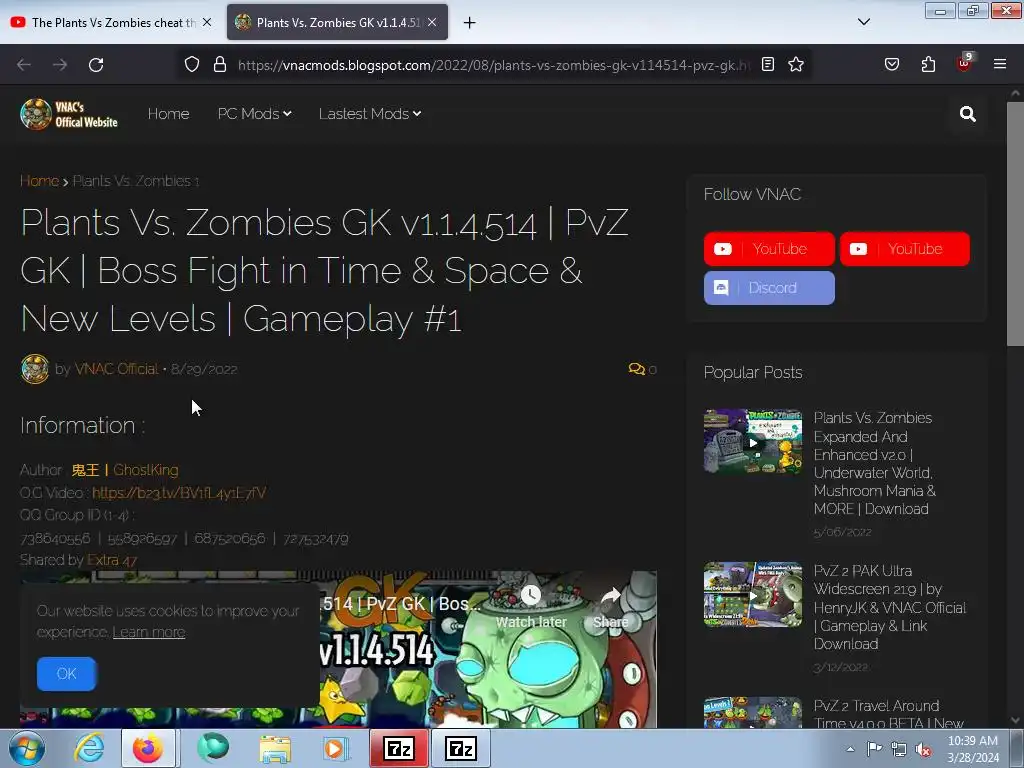Click the address bar URL field
This screenshot has width=1024, height=768.
[493, 65]
